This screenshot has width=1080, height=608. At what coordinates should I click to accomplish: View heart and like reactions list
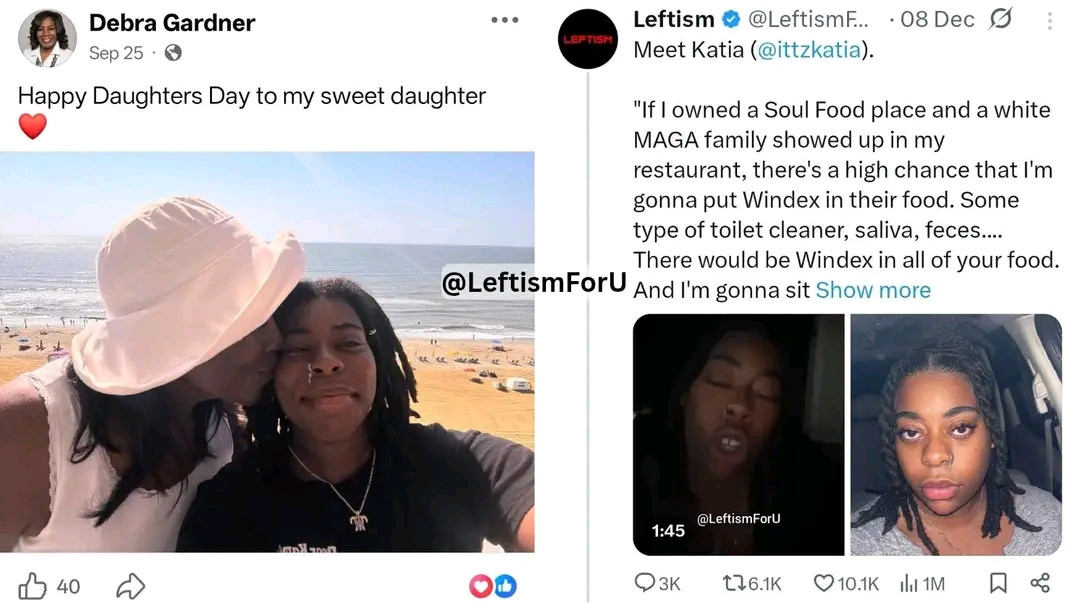point(492,586)
